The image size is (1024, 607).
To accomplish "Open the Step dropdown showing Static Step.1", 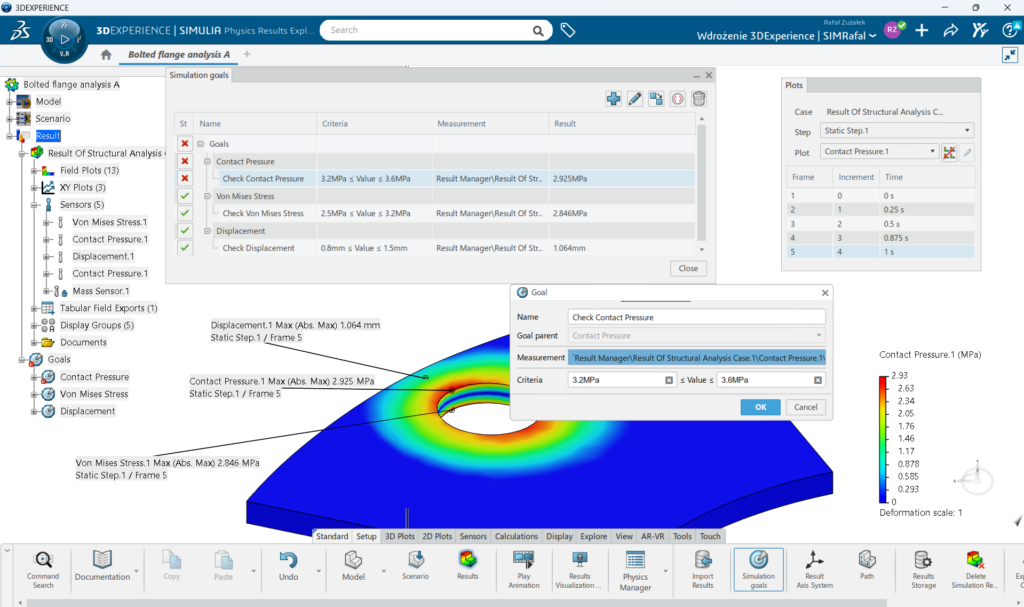I will coord(897,131).
